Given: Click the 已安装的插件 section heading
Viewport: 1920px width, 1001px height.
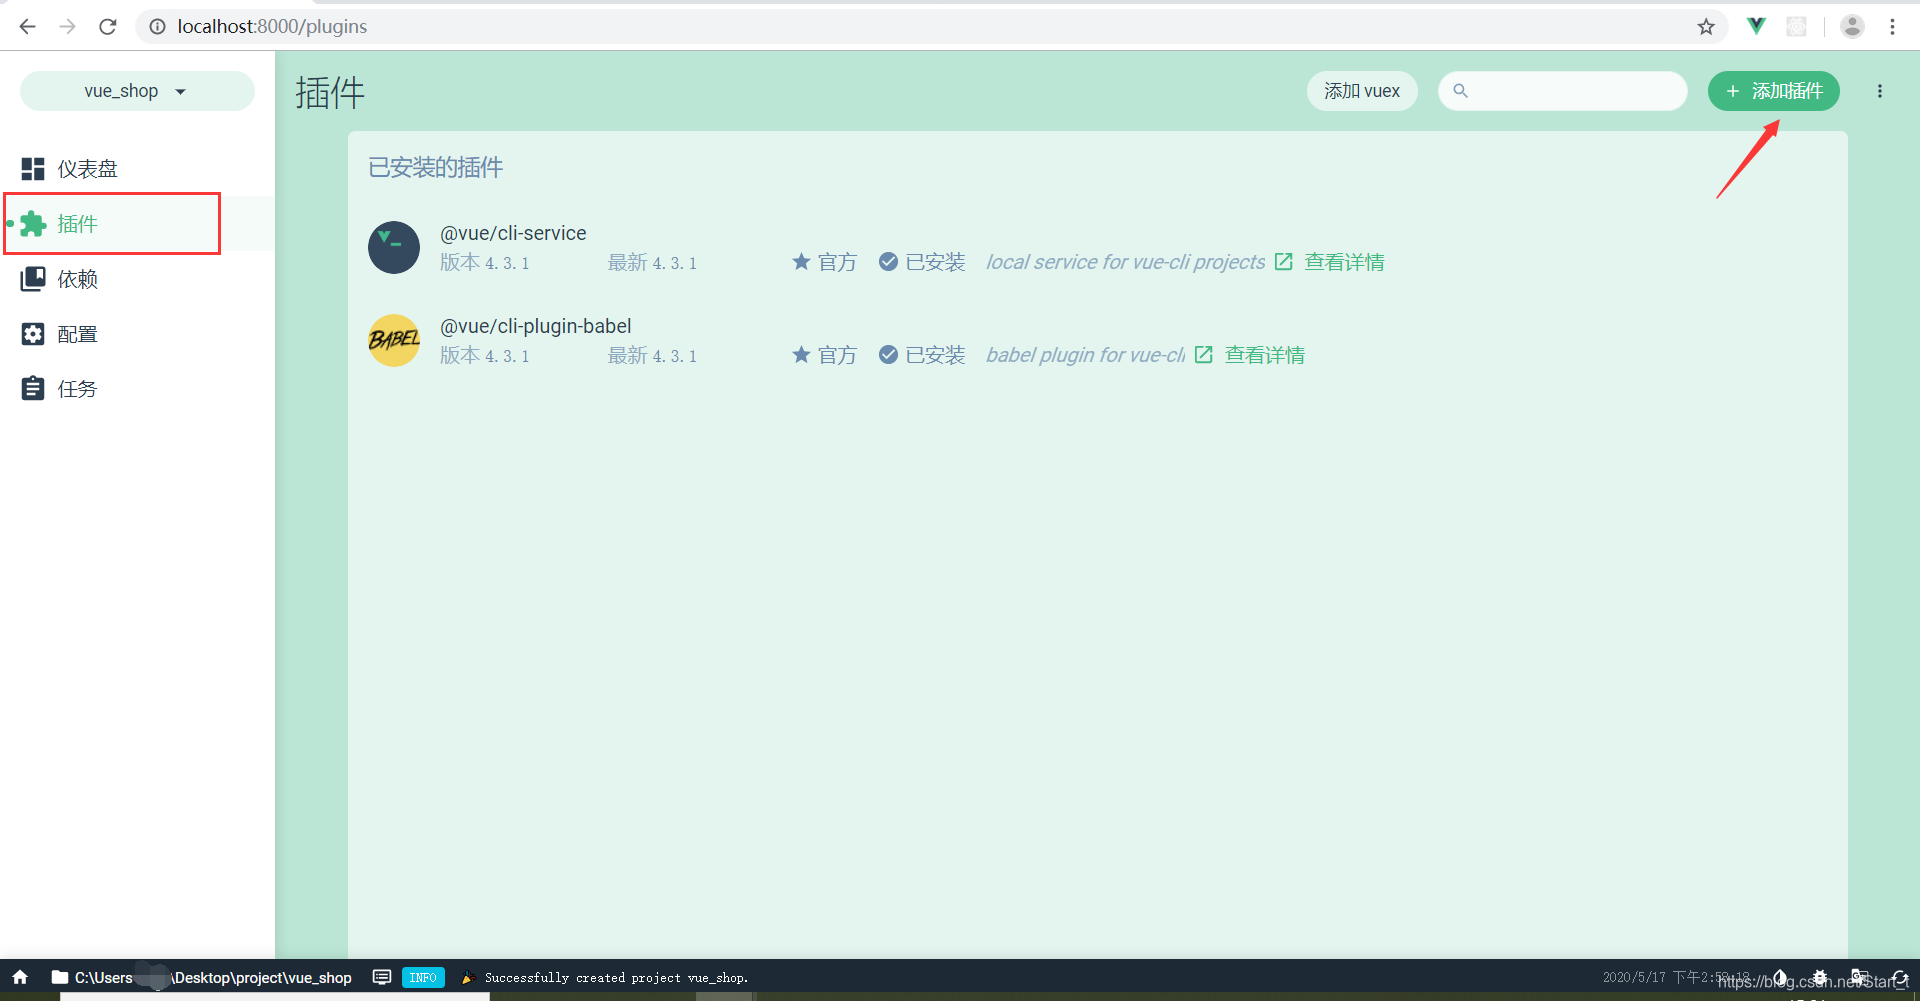Looking at the screenshot, I should [436, 167].
